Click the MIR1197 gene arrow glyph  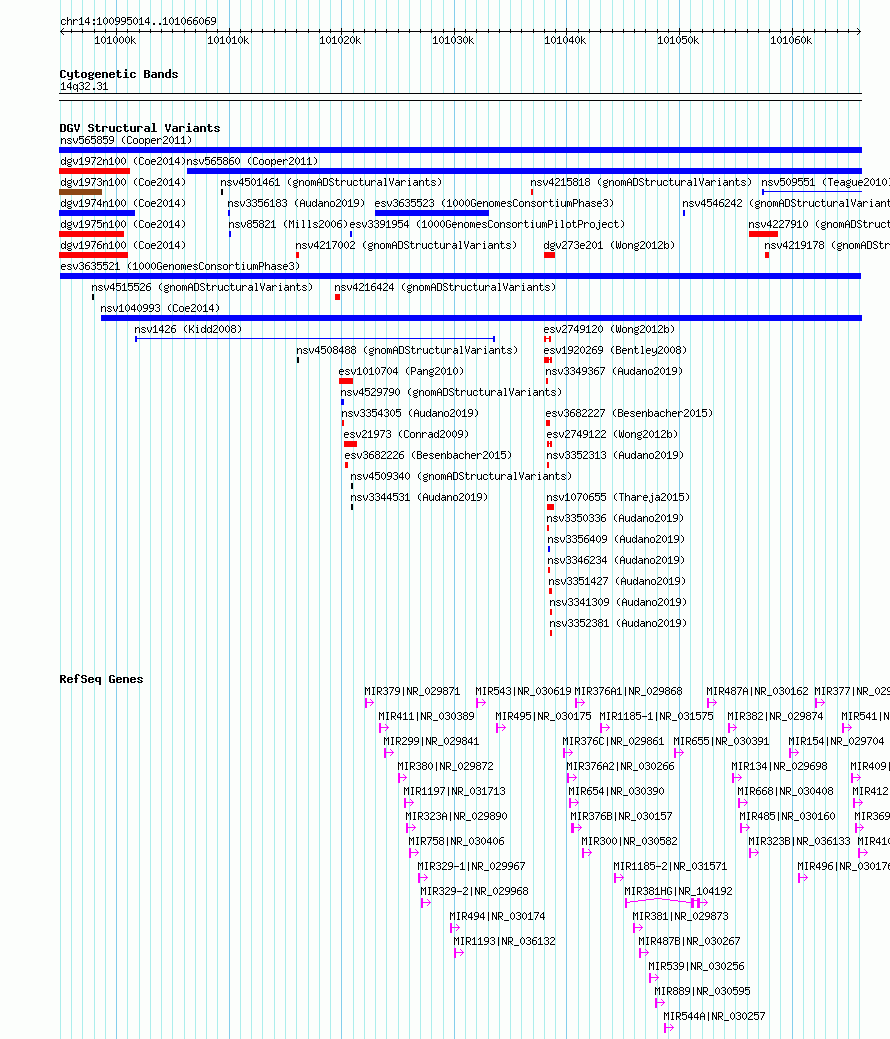(x=408, y=803)
